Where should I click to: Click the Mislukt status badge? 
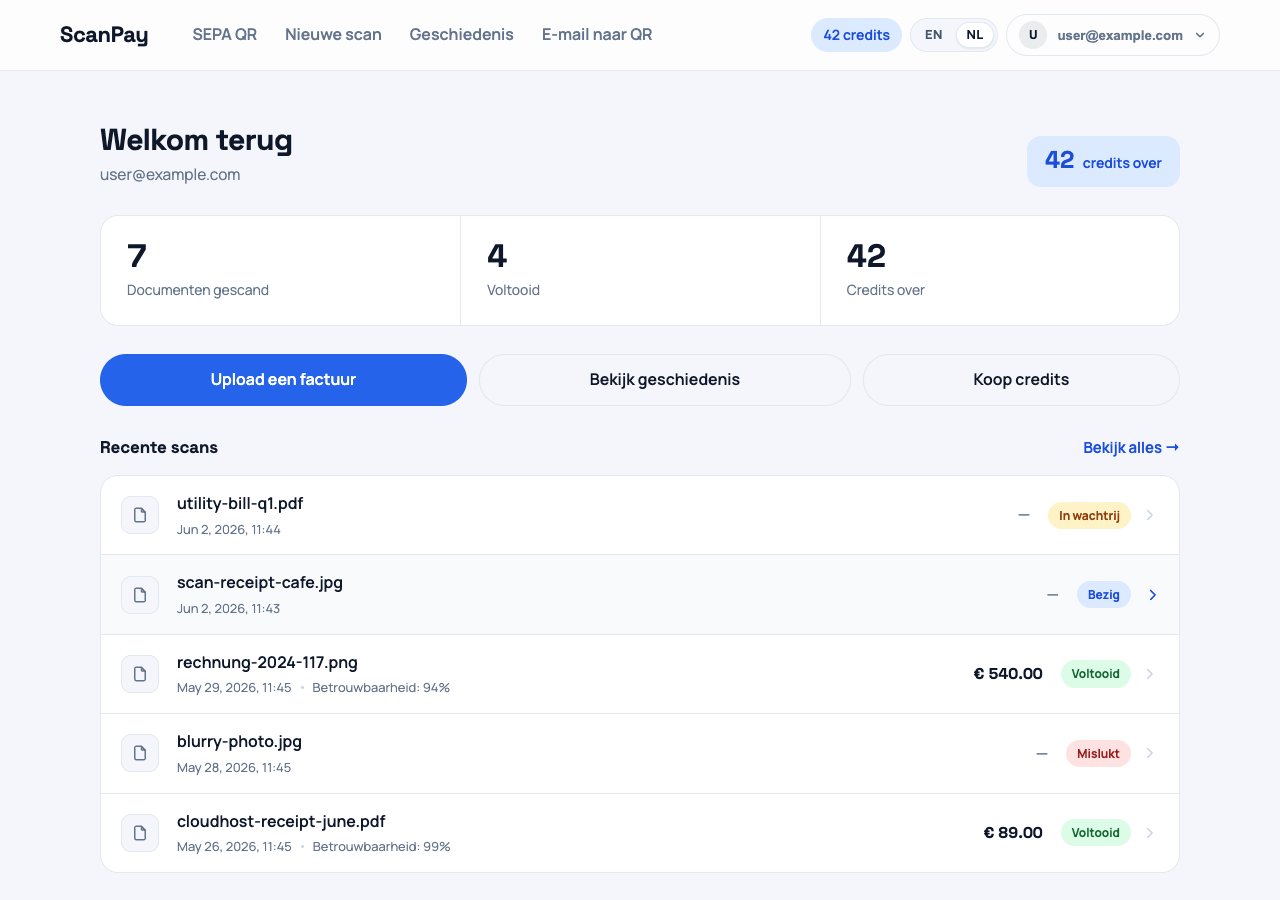[x=1098, y=753]
